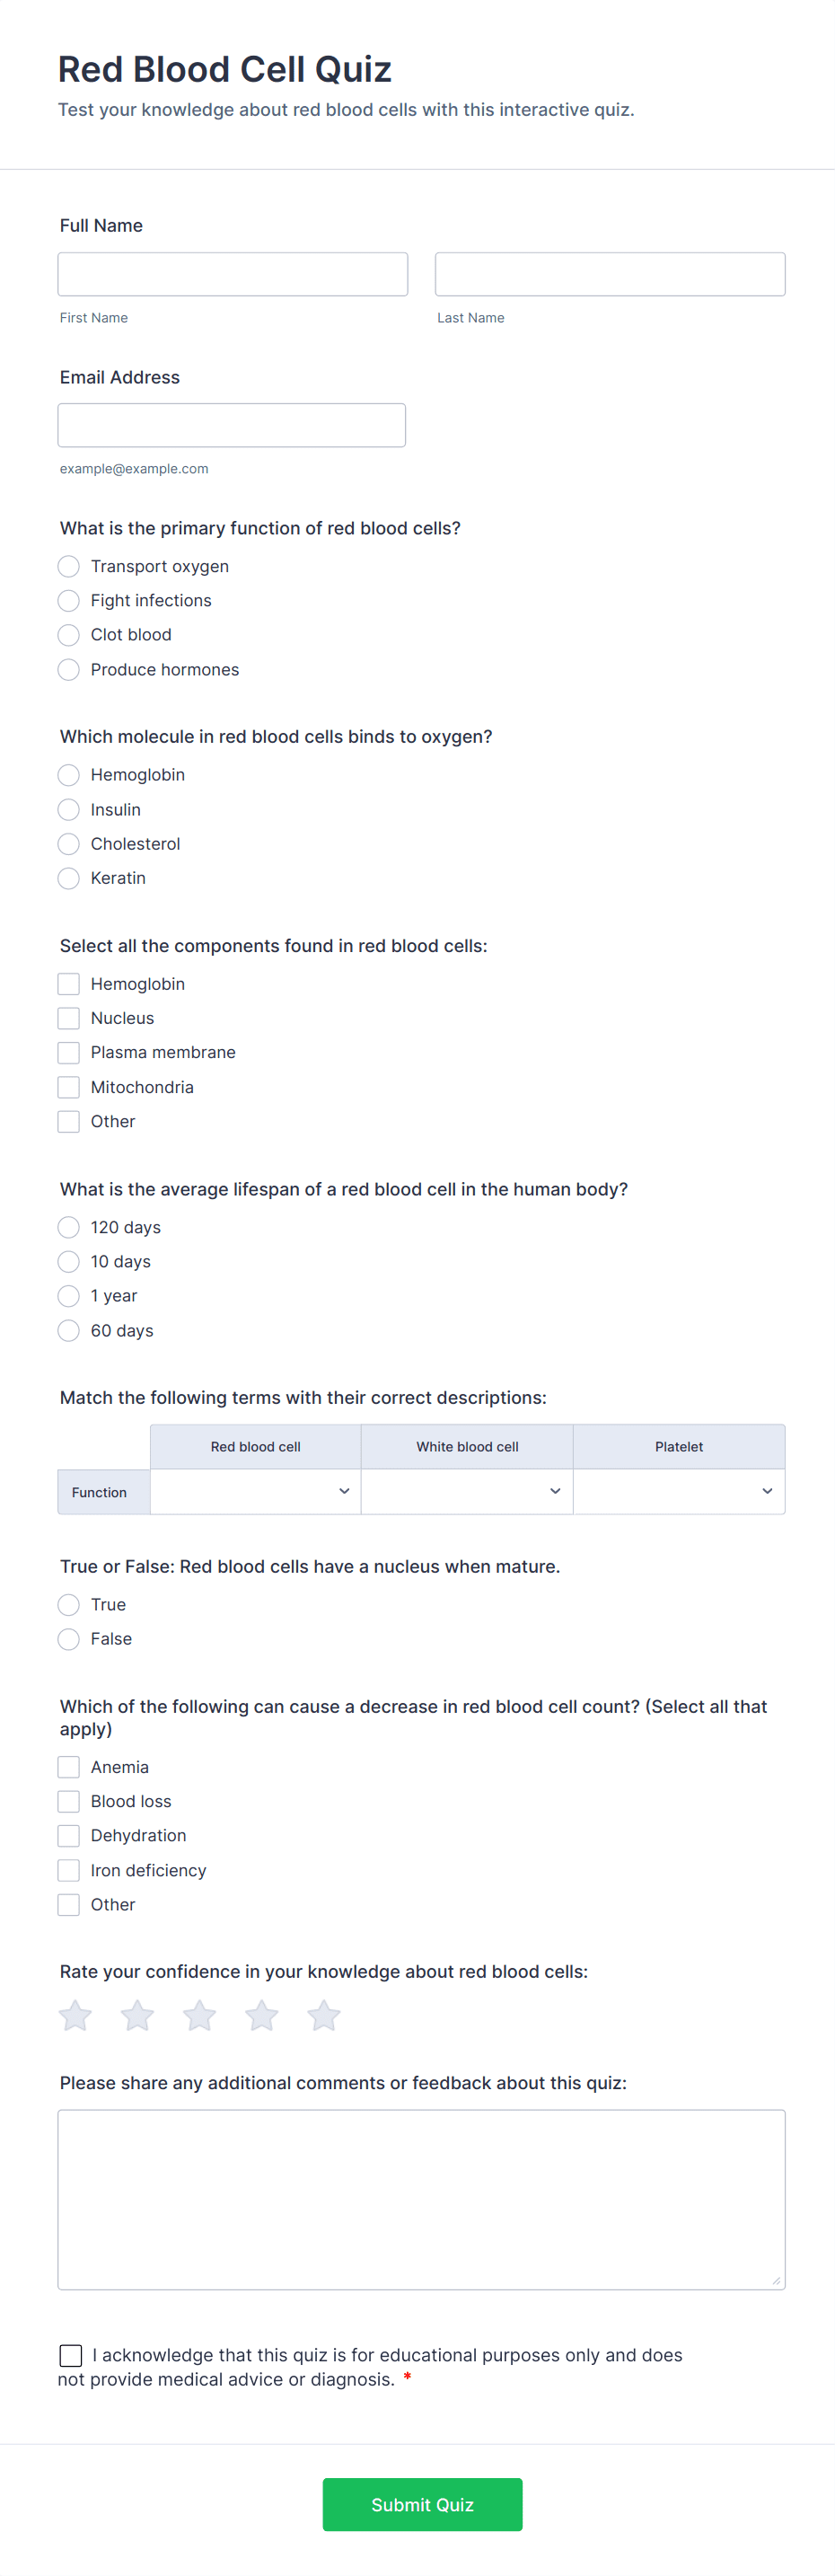Screen dimensions: 835x2576
Task: Open the Red blood cell function dropdown
Action: 256,1491
